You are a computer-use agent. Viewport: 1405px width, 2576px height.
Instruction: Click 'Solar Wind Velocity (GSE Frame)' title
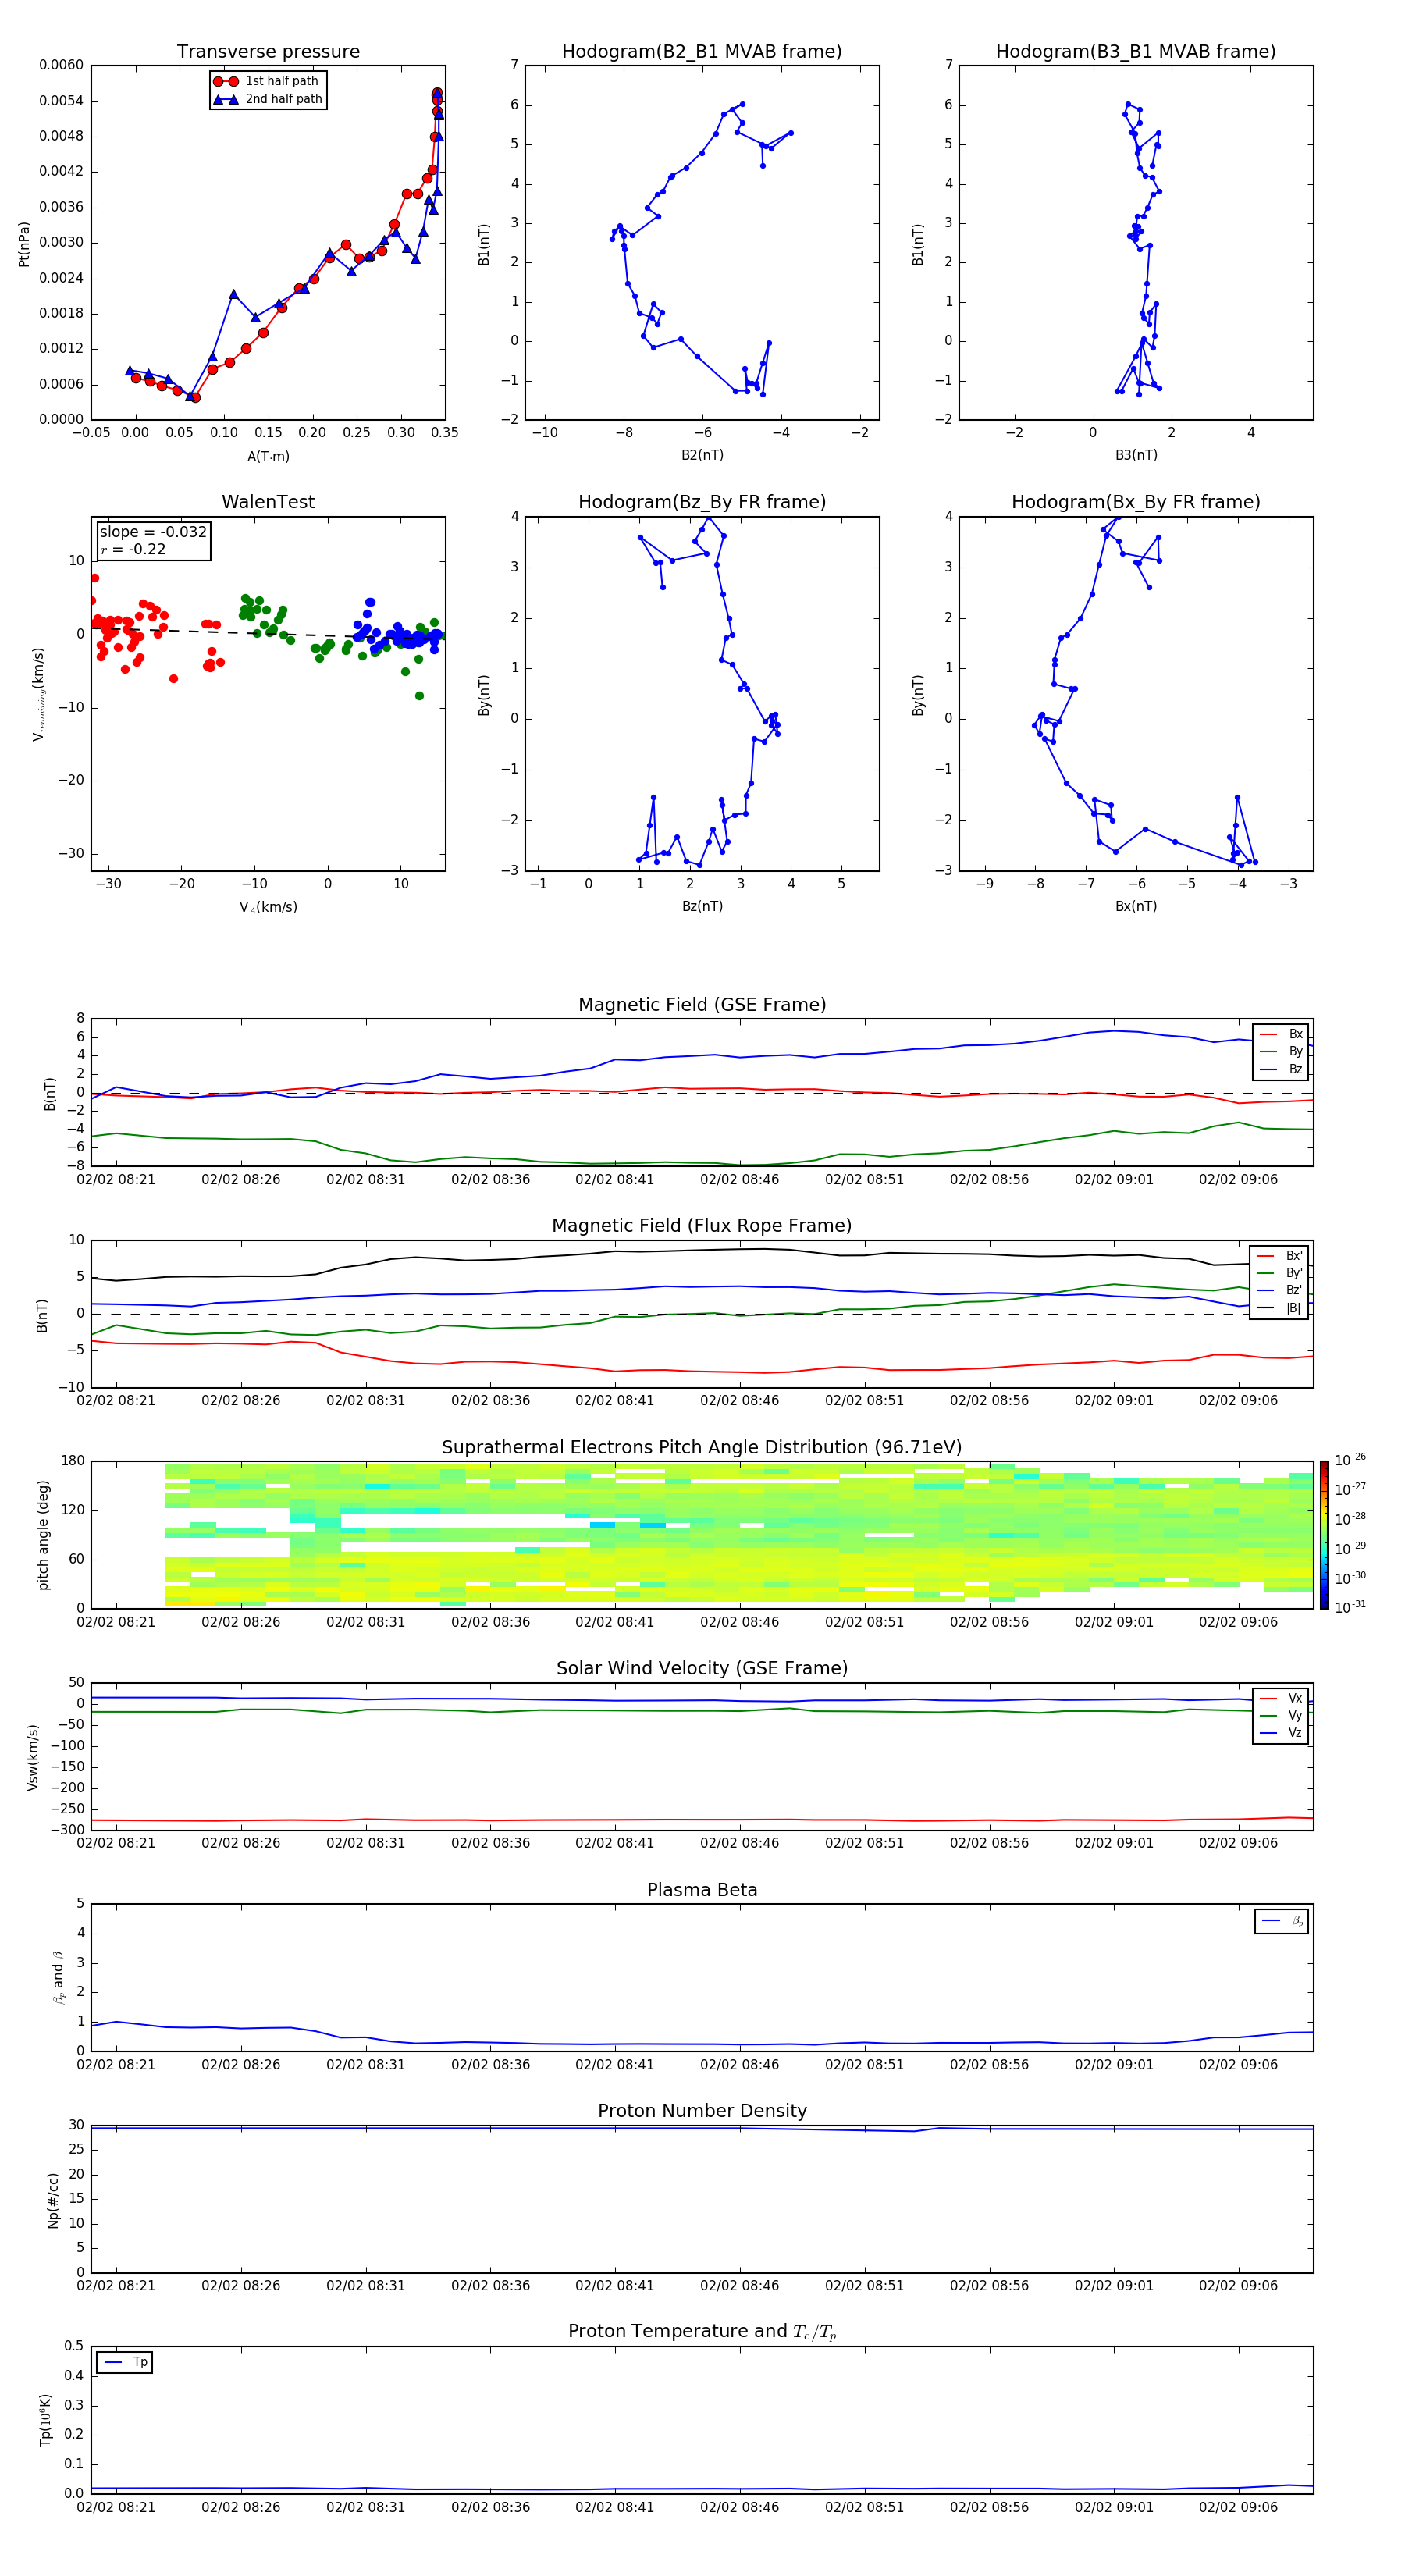702,1668
